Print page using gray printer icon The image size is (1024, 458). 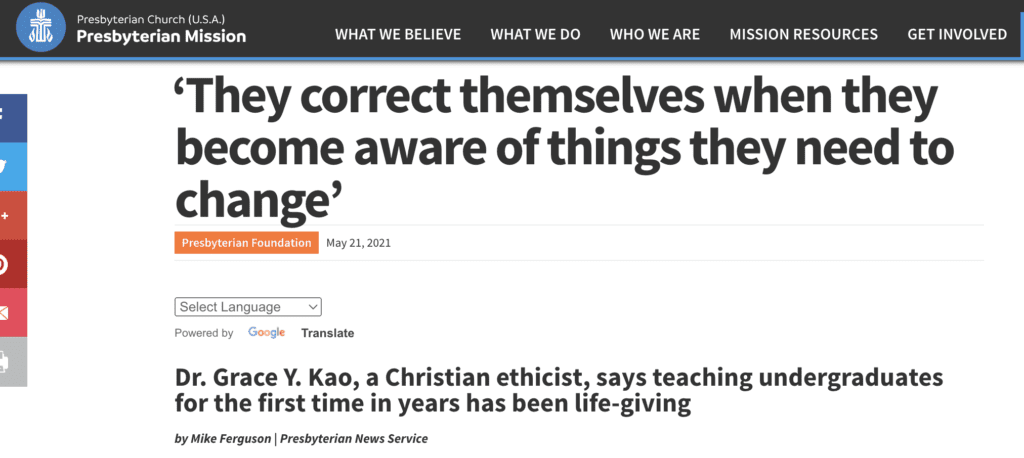[x=12, y=361]
